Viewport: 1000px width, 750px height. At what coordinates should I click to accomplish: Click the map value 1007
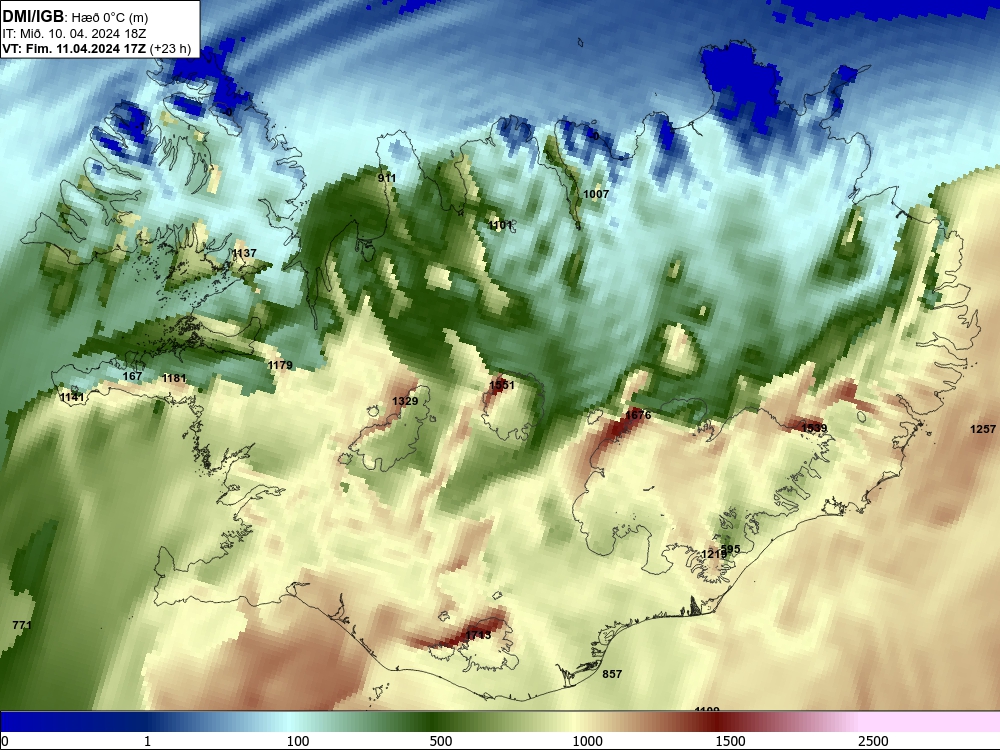click(596, 194)
